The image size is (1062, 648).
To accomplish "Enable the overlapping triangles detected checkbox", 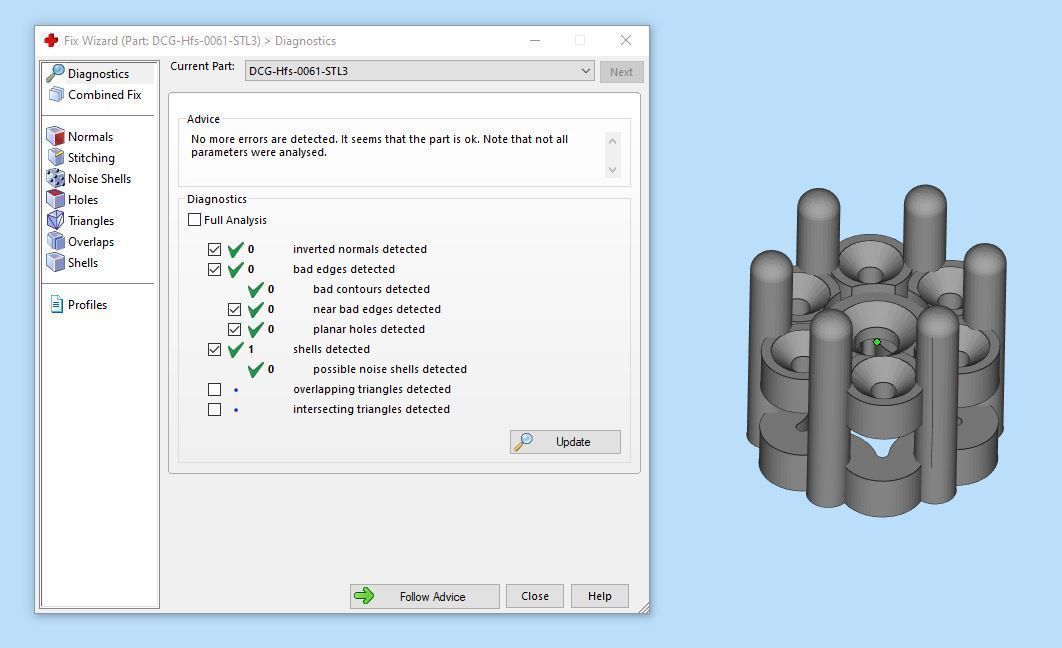I will (x=215, y=389).
